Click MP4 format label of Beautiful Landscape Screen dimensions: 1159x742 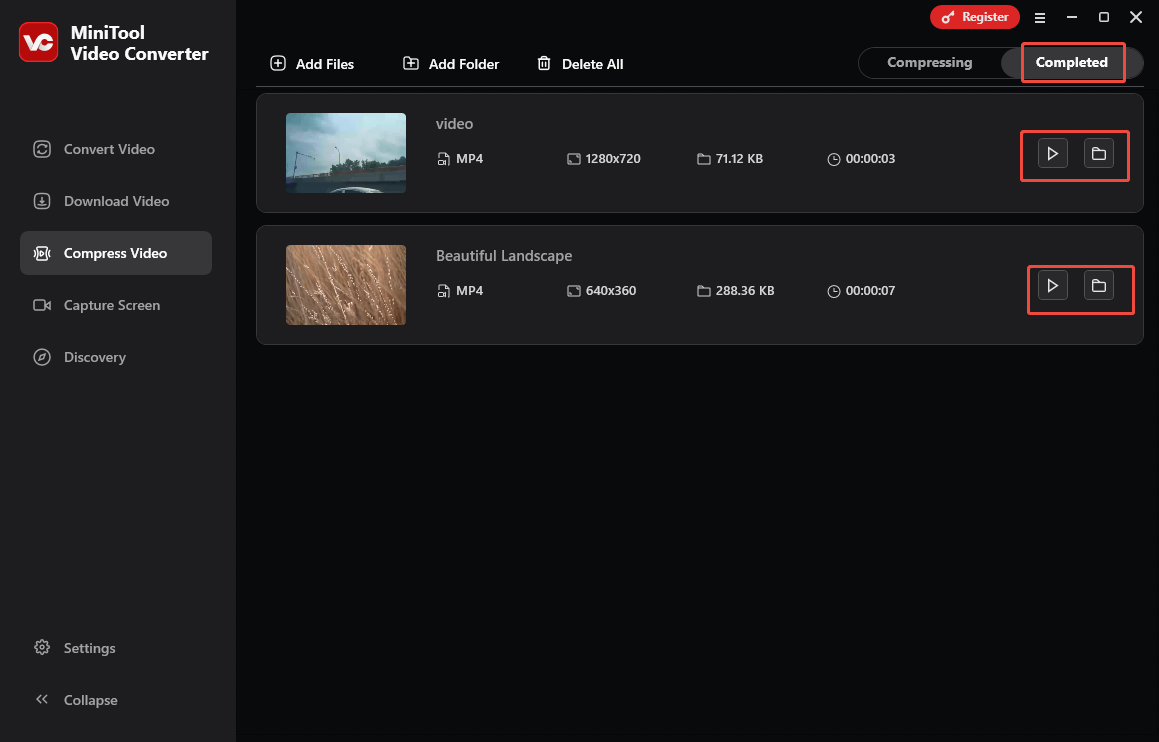click(x=469, y=290)
